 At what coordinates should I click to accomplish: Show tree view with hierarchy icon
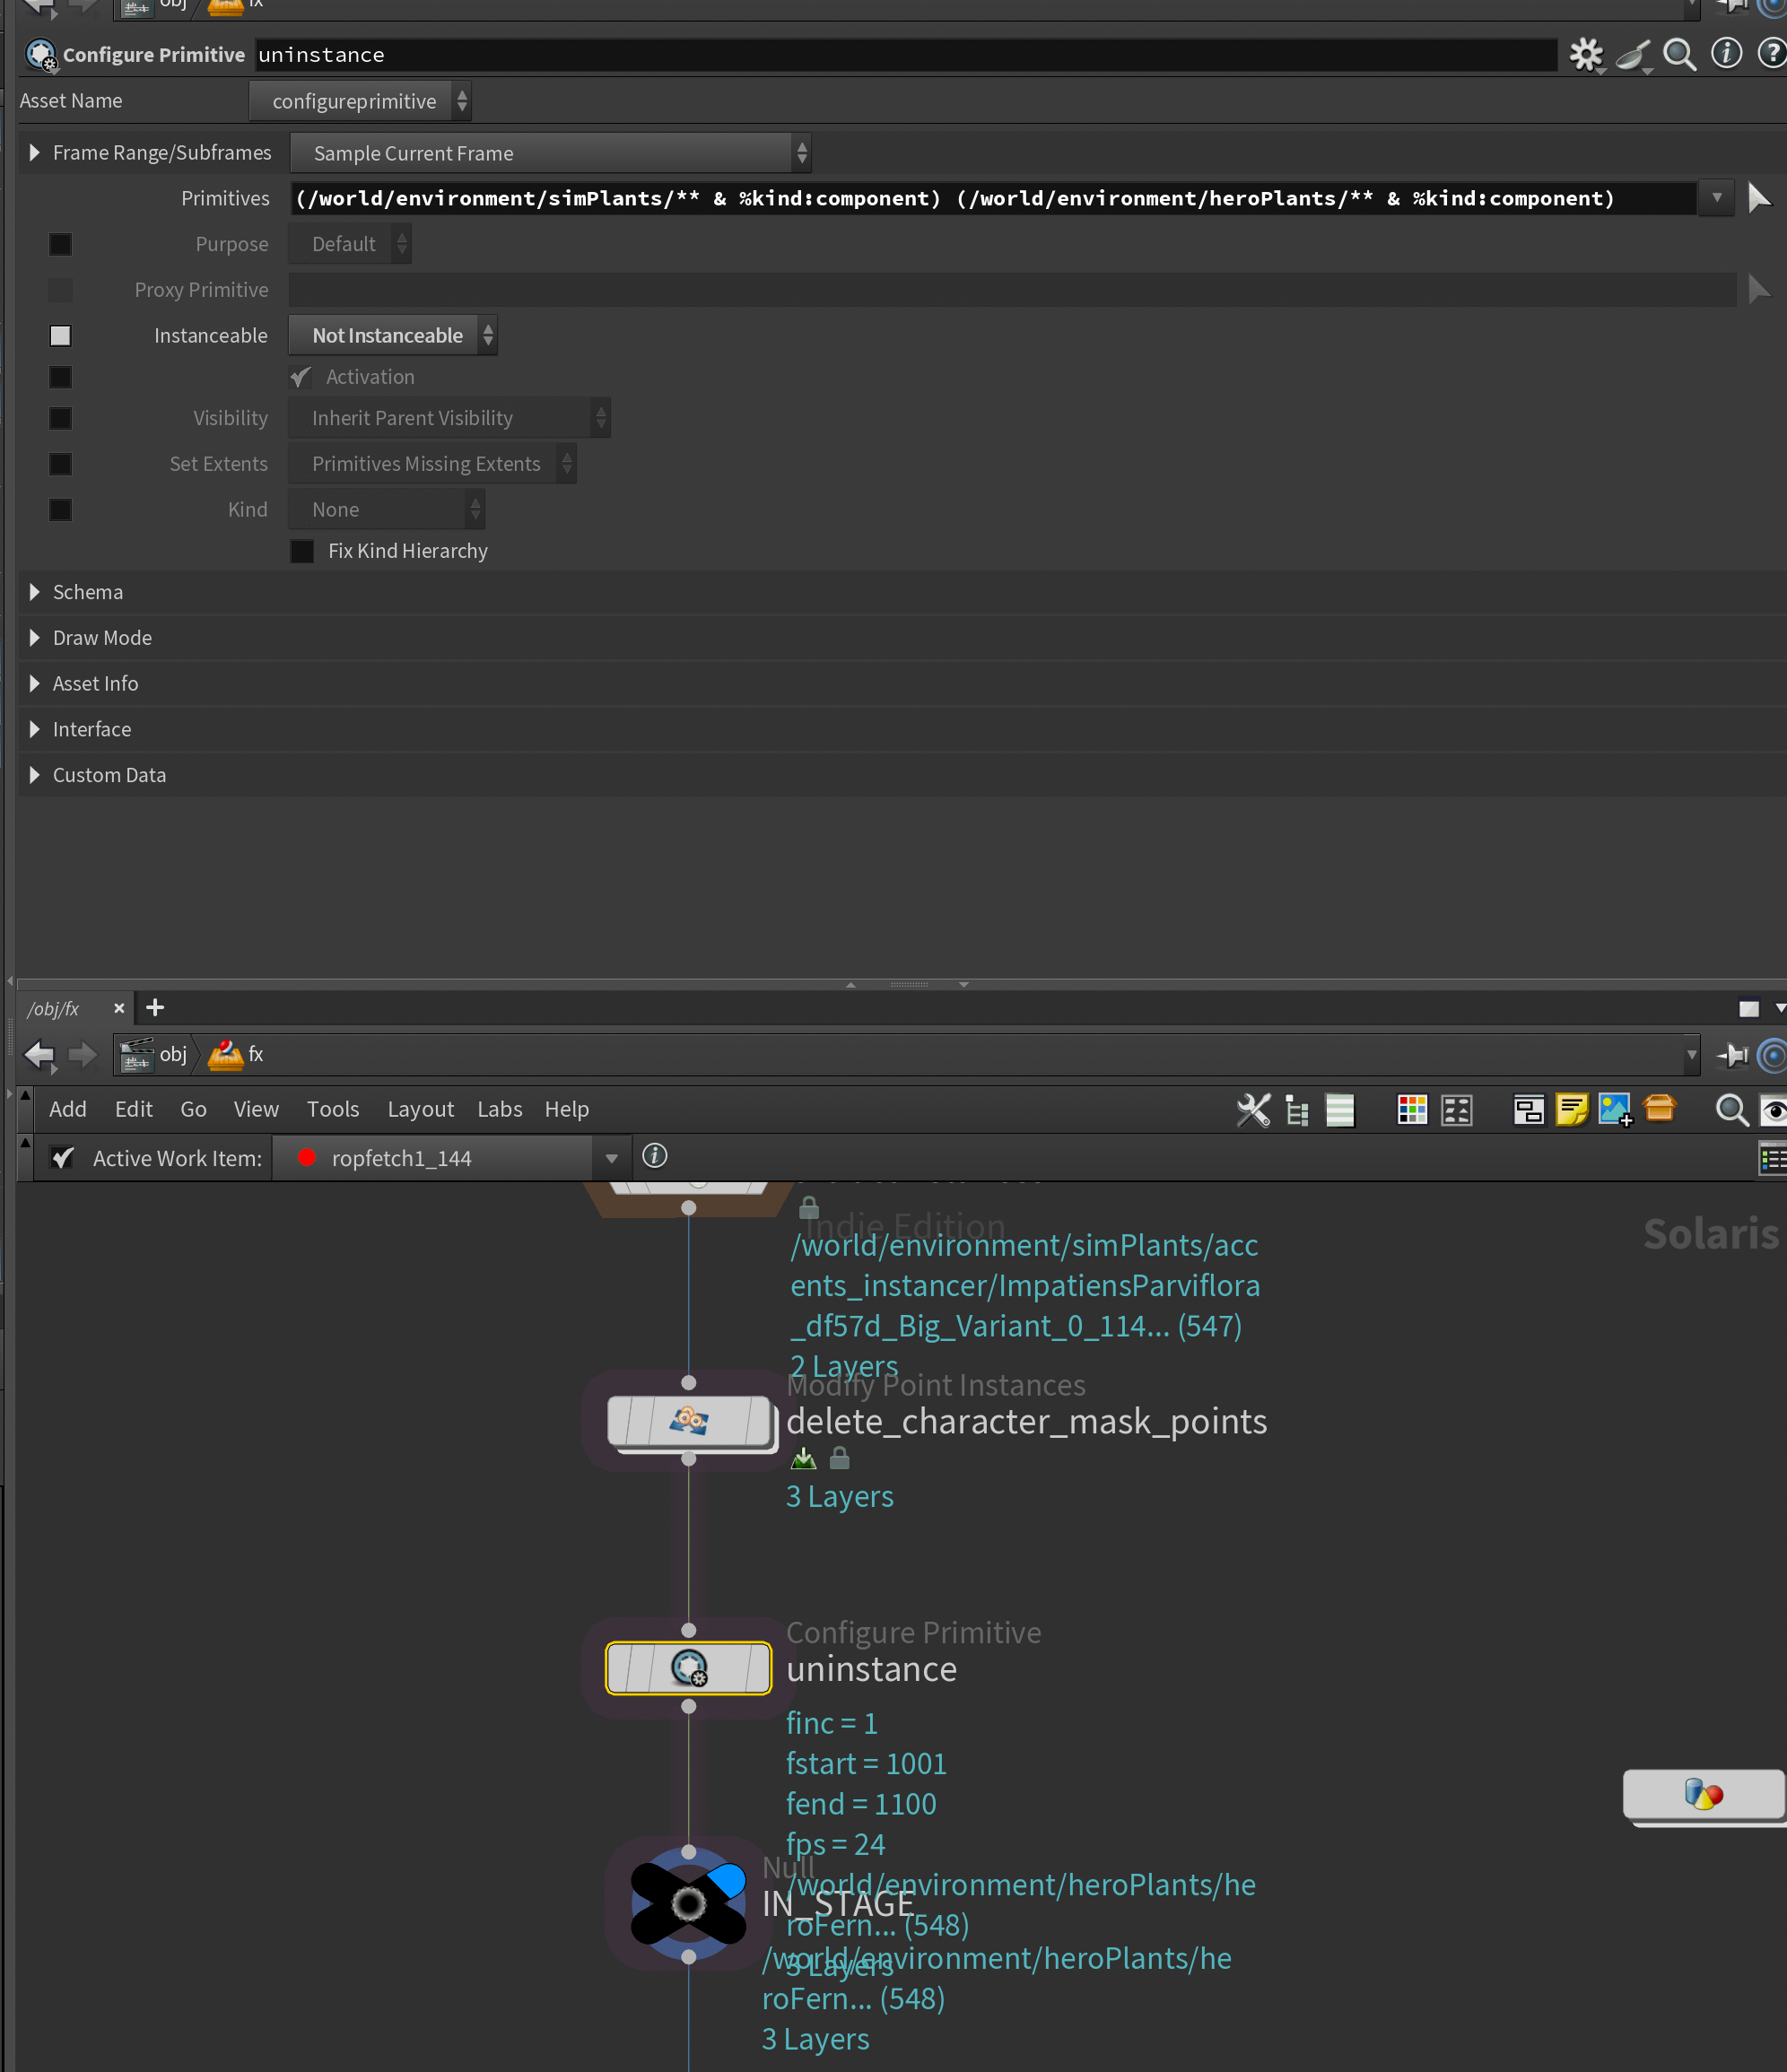coord(1297,1109)
